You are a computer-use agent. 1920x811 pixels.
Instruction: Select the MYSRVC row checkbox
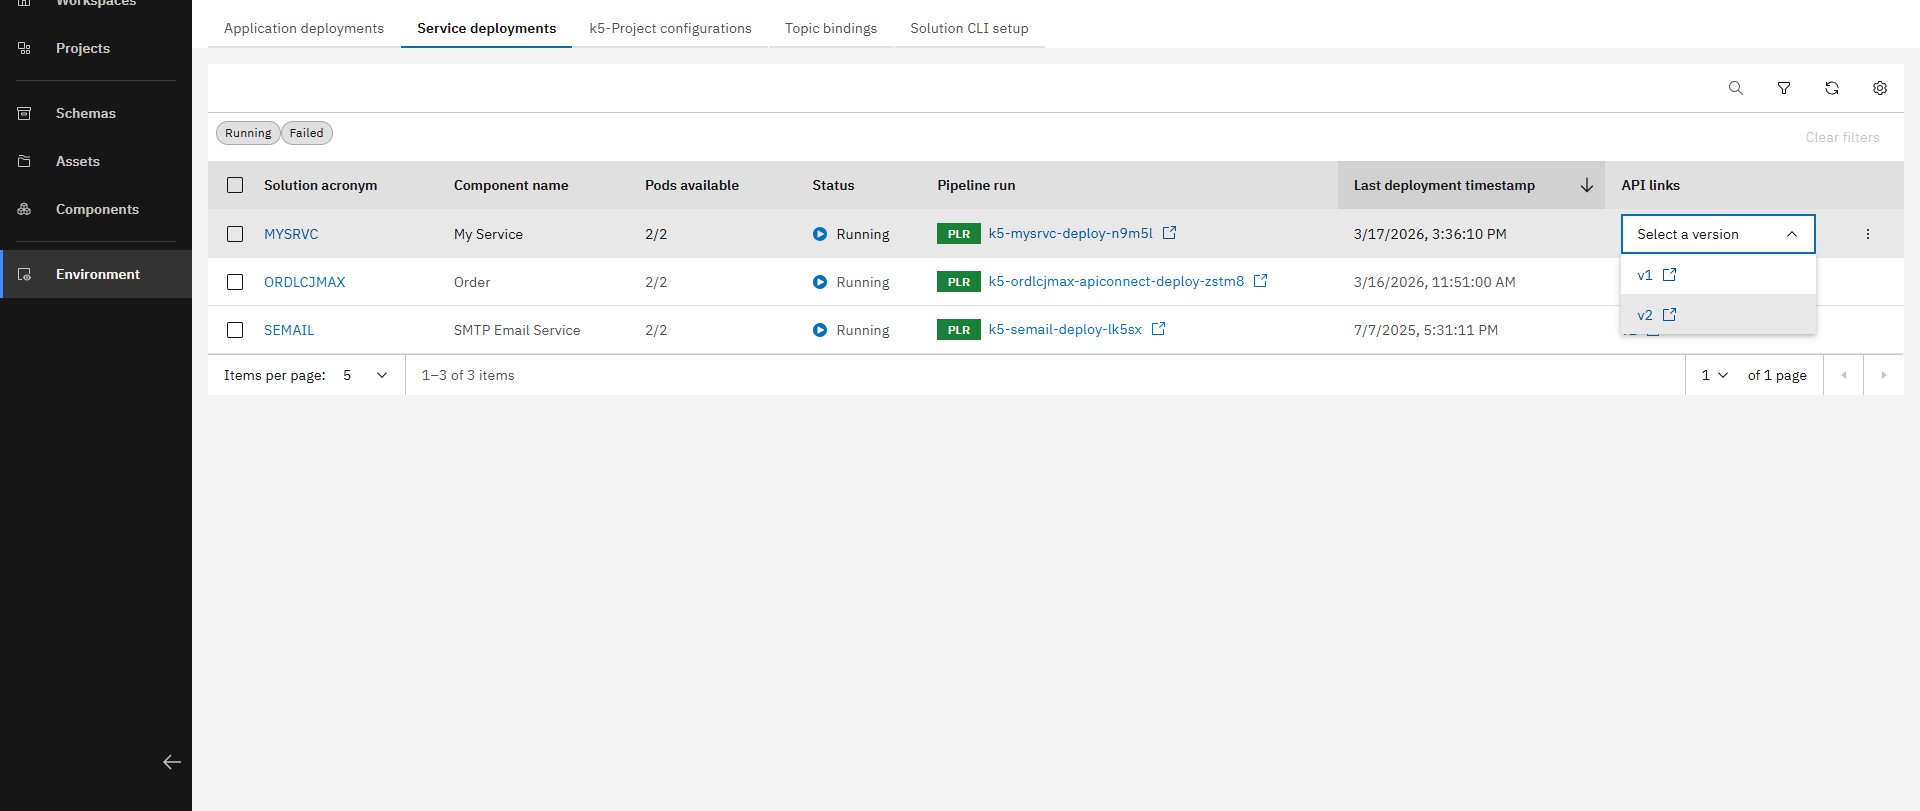click(235, 234)
